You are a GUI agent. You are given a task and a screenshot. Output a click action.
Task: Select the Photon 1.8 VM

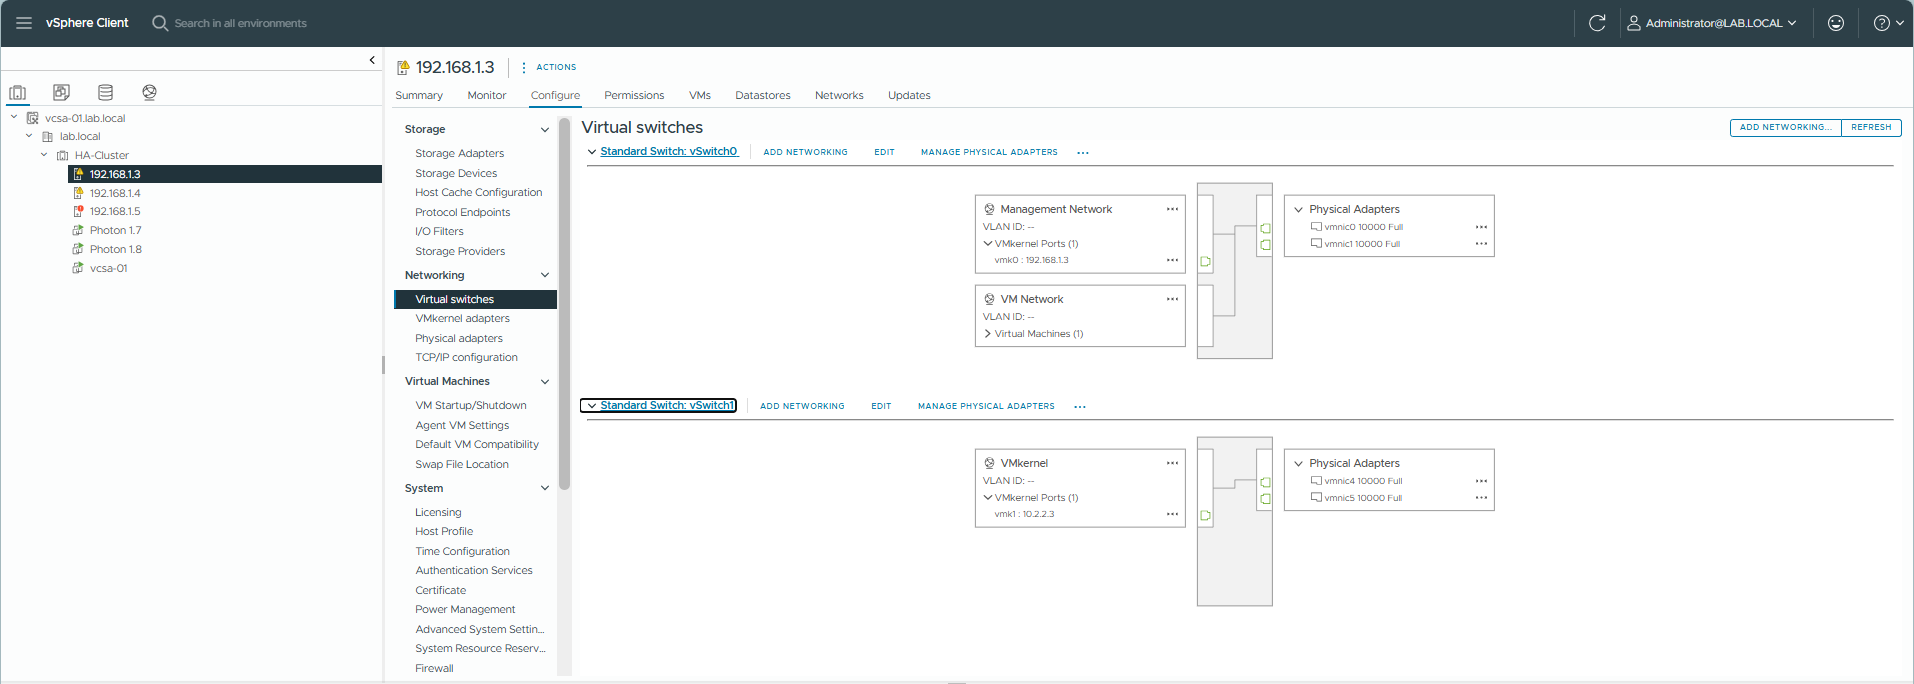coord(115,249)
